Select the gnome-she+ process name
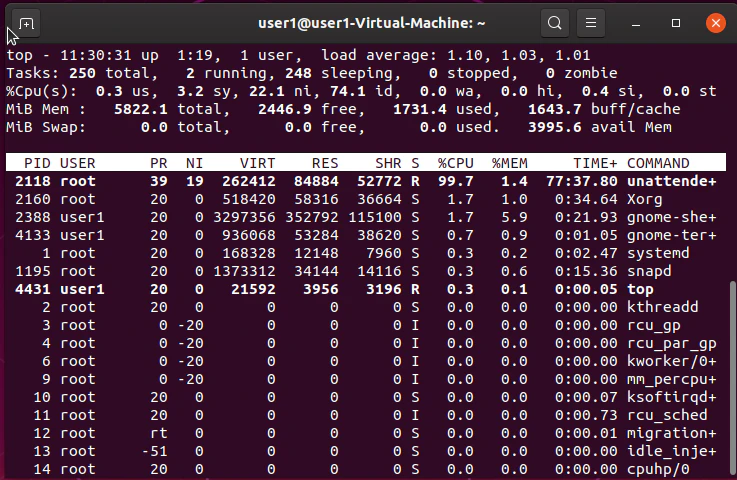This screenshot has height=480, width=737. (x=672, y=217)
